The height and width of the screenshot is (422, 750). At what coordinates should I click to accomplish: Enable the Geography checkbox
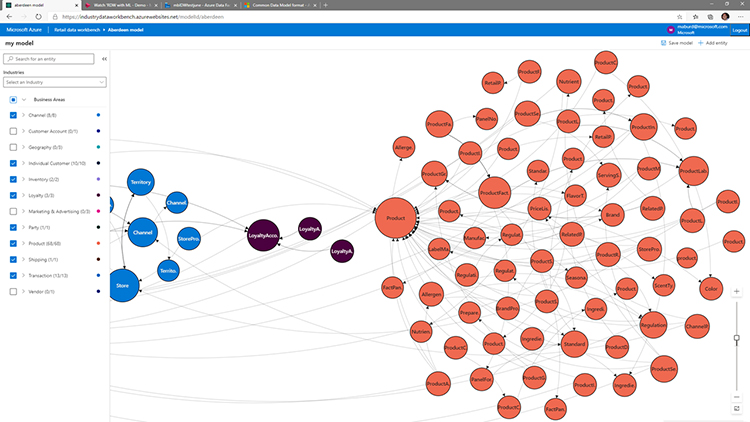pos(13,147)
